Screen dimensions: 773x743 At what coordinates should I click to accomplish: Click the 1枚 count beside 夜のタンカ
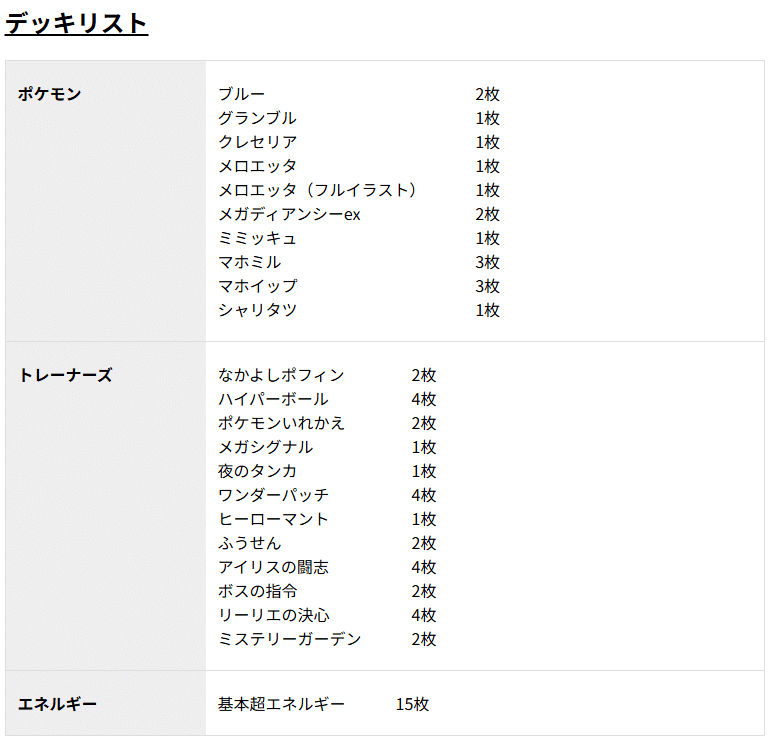click(x=424, y=471)
